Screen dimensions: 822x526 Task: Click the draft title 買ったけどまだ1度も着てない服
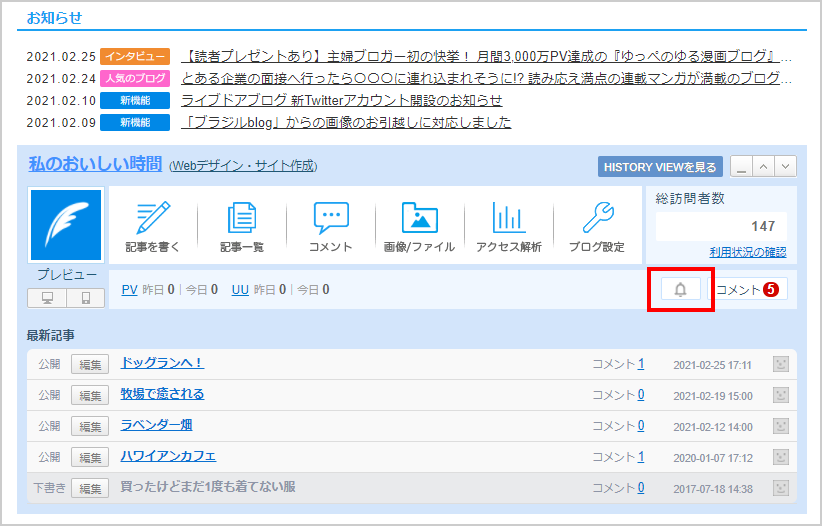208,487
